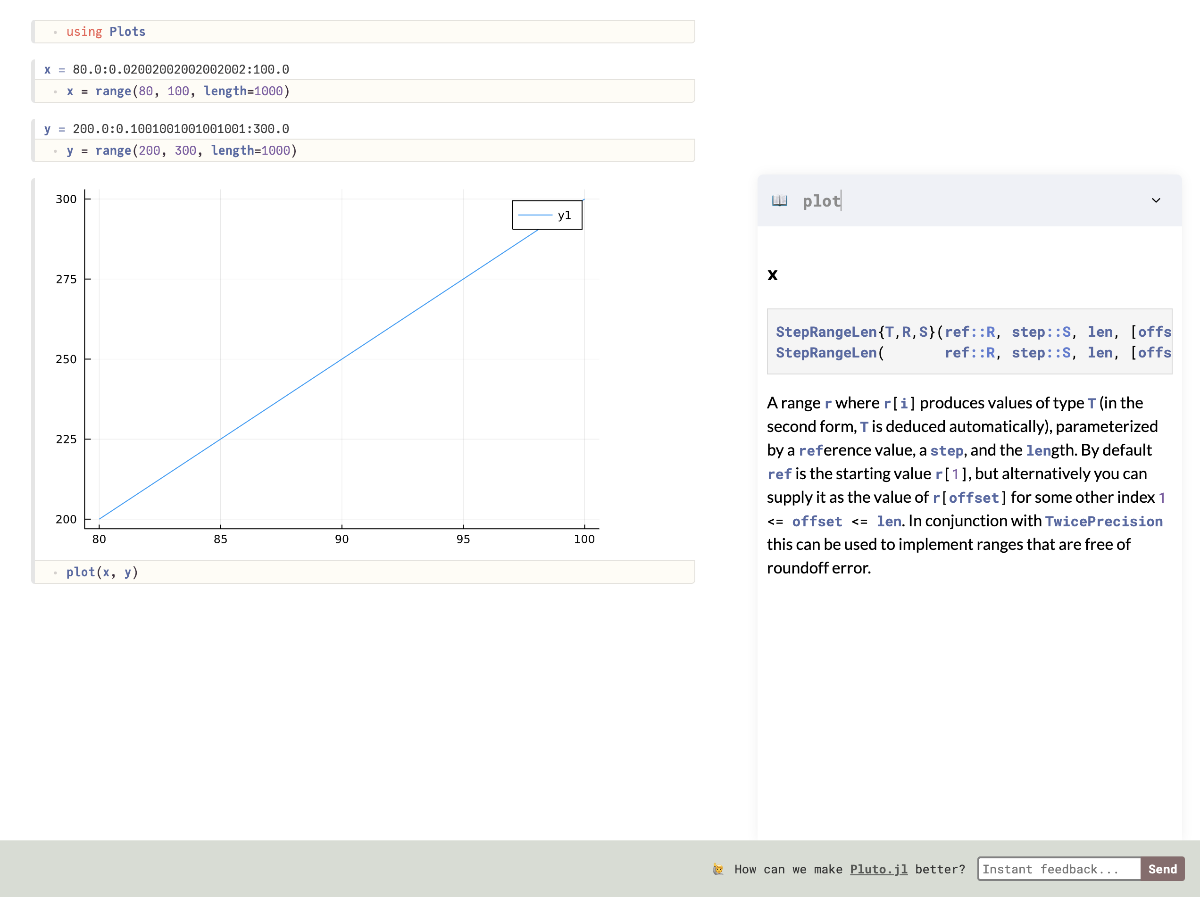1200x897 pixels.
Task: Toggle code visibility dot for 'using Plots' cell
Action: tap(55, 32)
